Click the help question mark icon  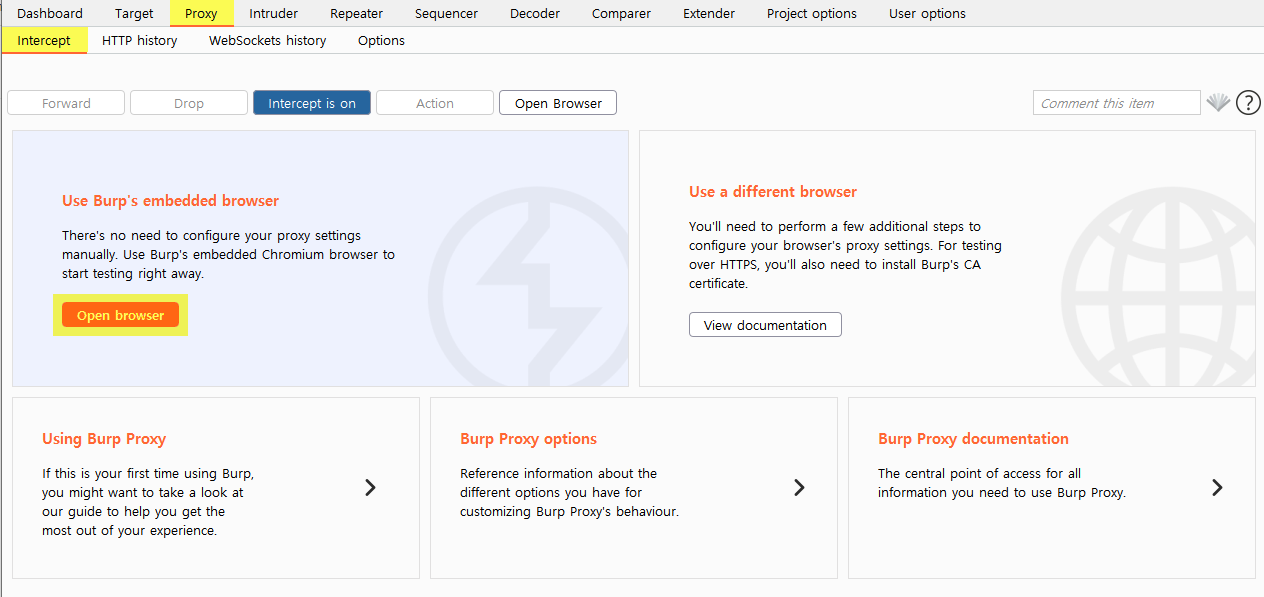tap(1248, 103)
